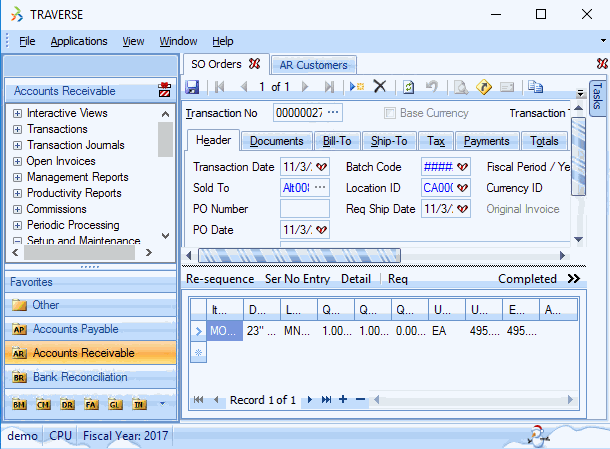Image resolution: width=610 pixels, height=449 pixels.
Task: Switch to the Bill-To tab
Action: point(337,141)
